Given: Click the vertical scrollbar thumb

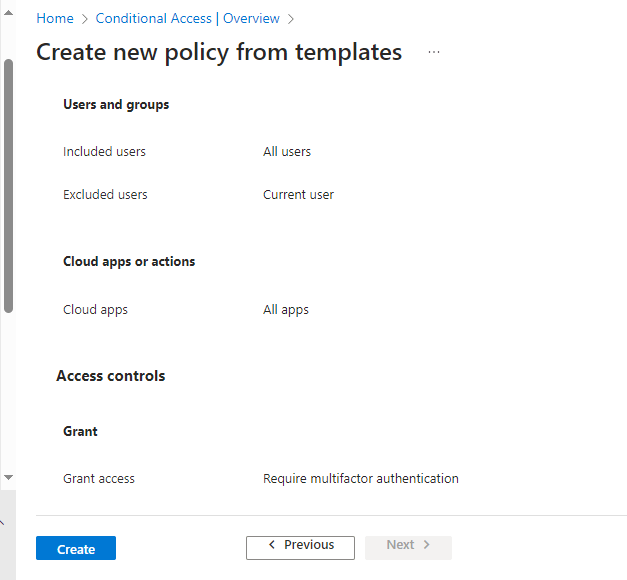Looking at the screenshot, I should pos(9,185).
